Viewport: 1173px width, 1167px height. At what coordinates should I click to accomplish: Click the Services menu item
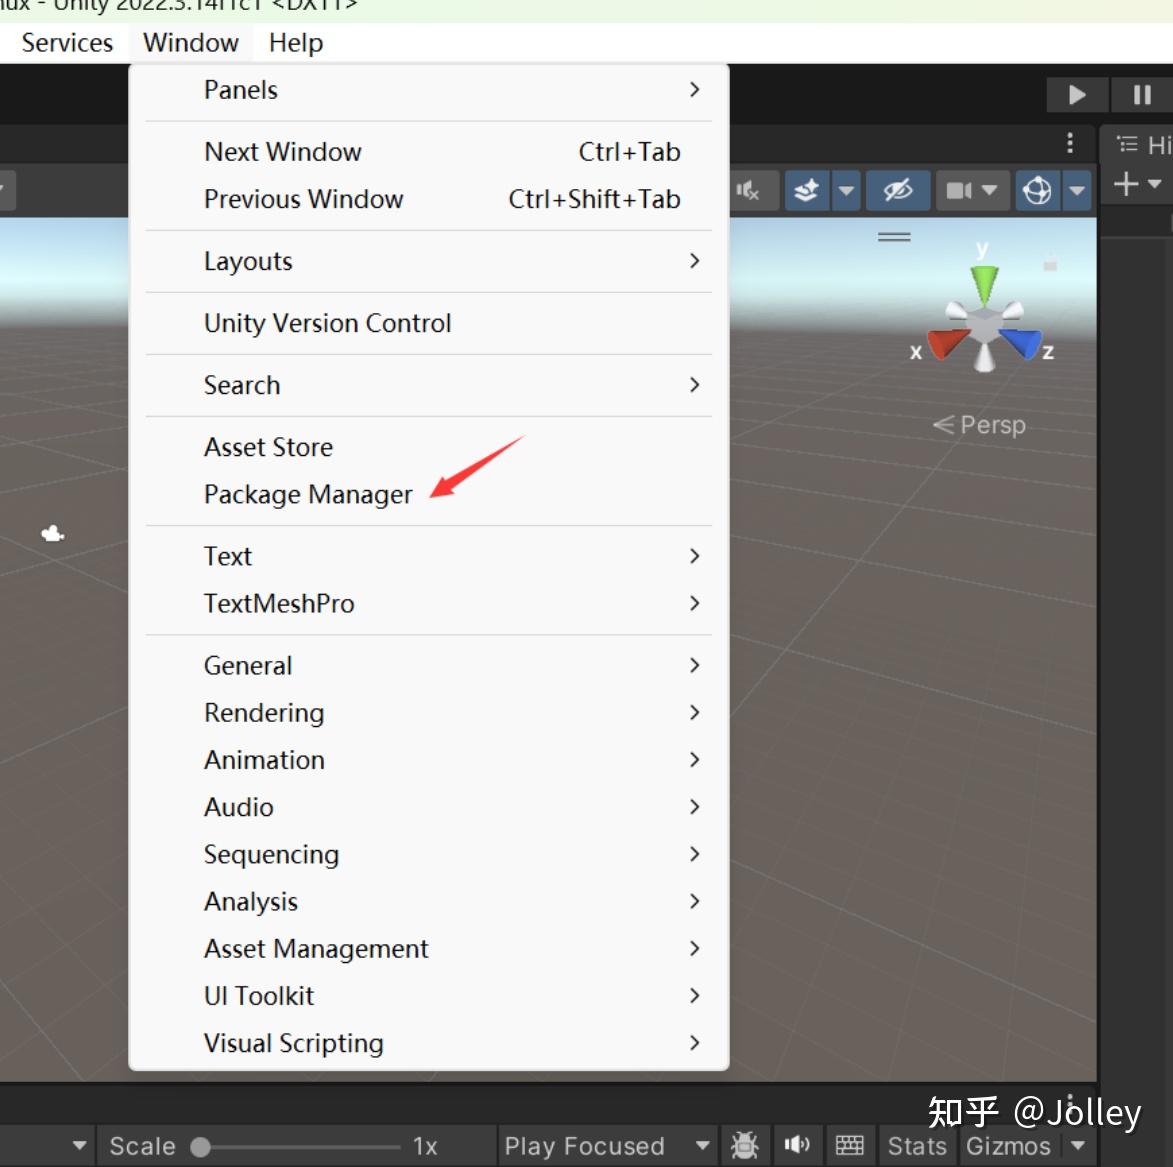point(66,42)
